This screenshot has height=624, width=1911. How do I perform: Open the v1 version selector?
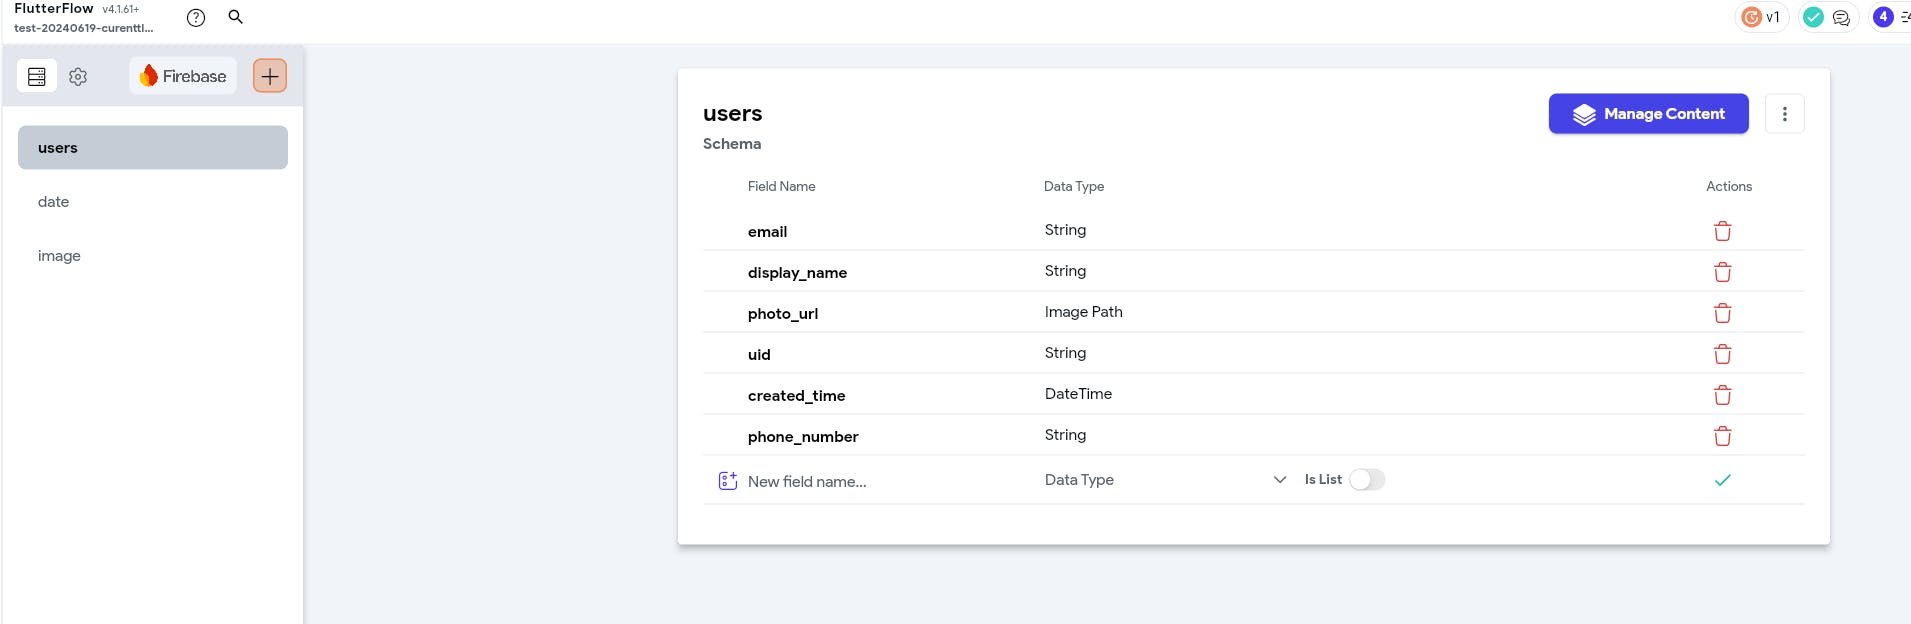coord(1762,17)
